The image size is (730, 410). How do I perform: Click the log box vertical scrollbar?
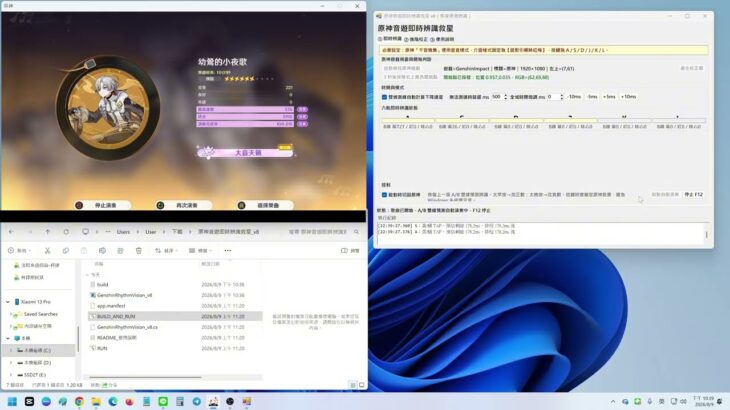tap(706, 234)
